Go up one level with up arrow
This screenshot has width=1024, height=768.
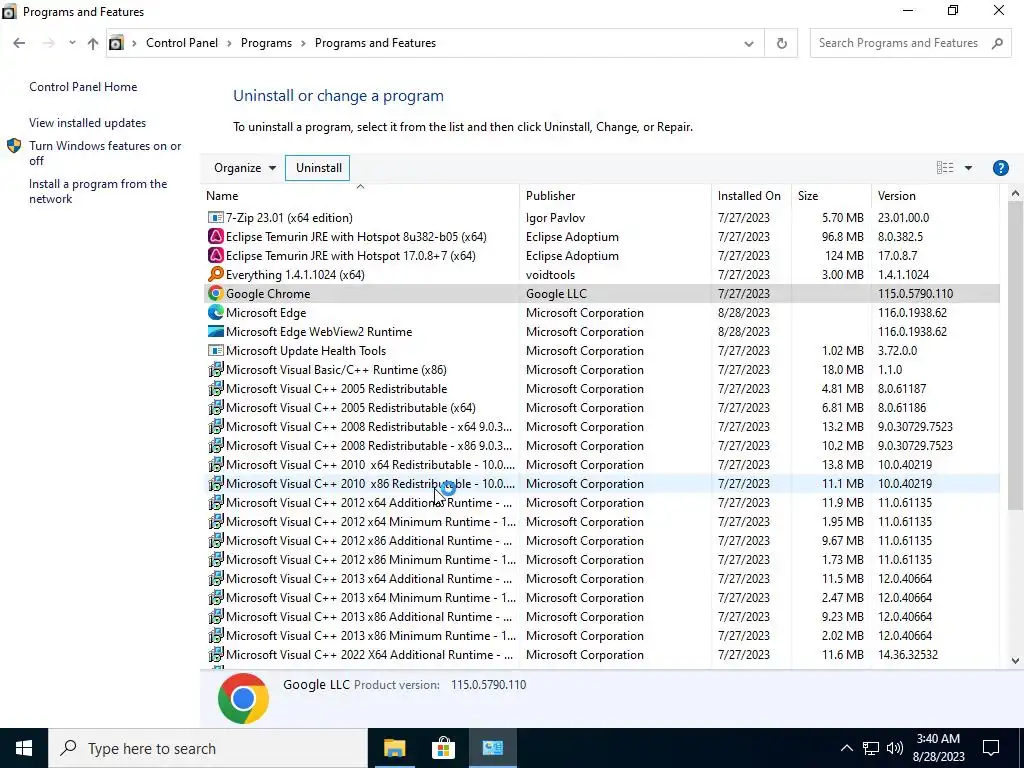pyautogui.click(x=93, y=43)
